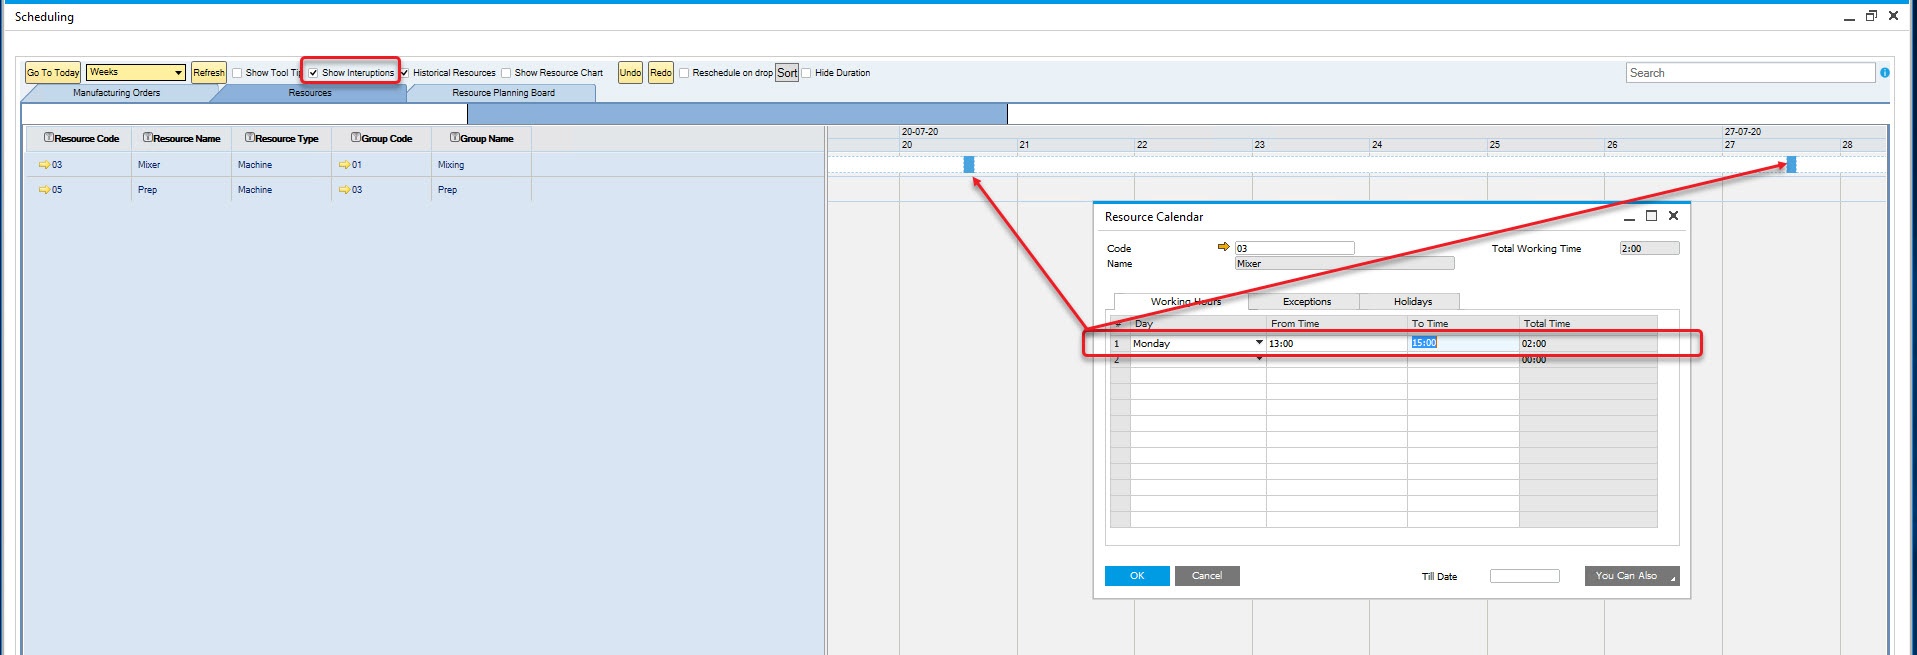Click the link arrow beside resource code 03
Viewport: 1917px width, 655px height.
pyautogui.click(x=44, y=165)
